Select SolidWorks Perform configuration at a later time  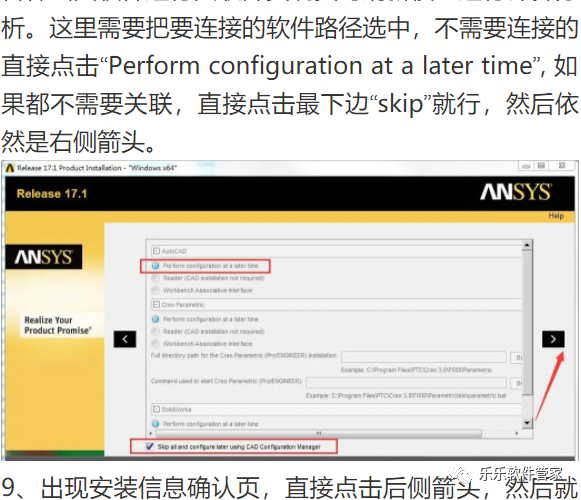(x=156, y=424)
